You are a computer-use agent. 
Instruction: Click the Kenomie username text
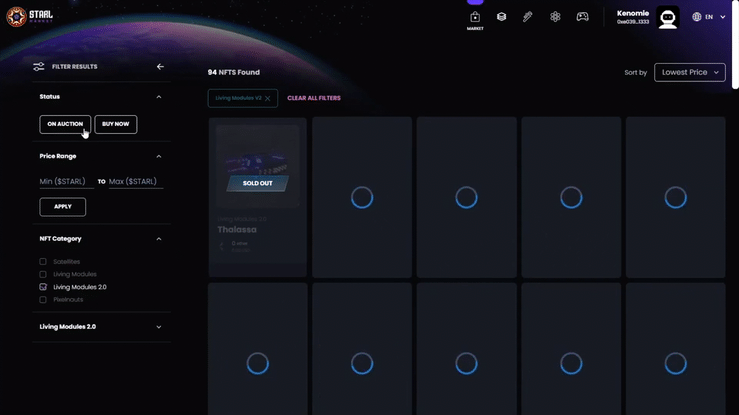[633, 14]
